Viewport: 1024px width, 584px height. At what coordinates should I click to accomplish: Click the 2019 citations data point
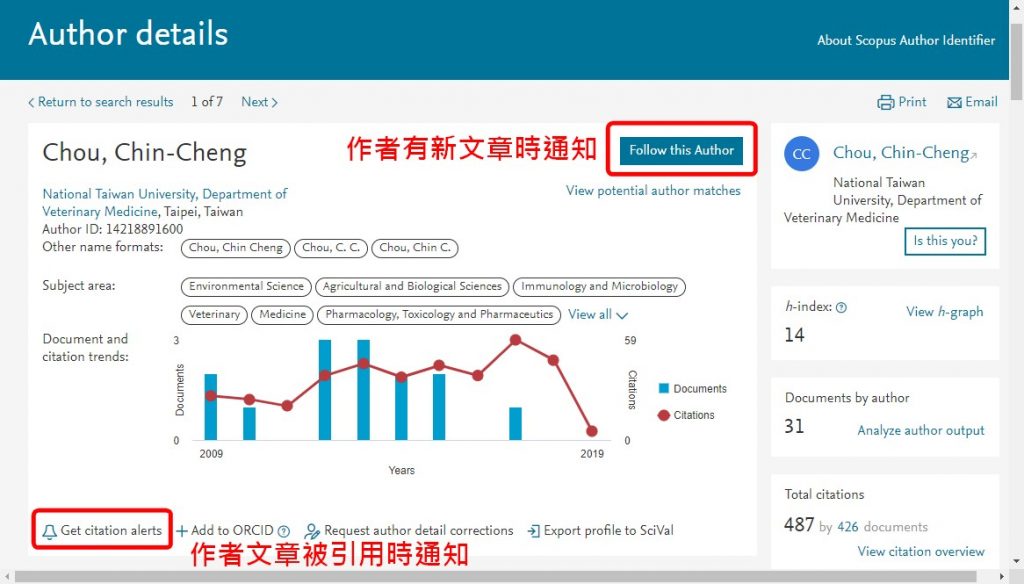coord(592,431)
